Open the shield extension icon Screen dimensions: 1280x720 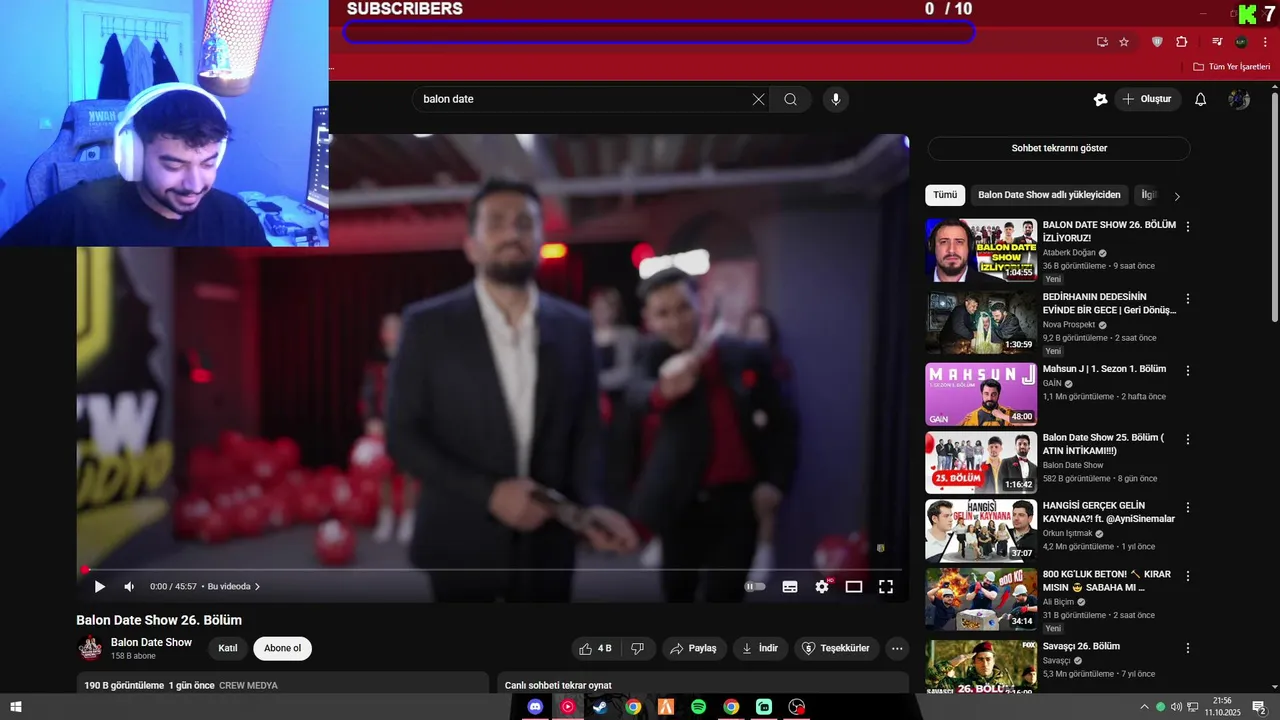1158,42
